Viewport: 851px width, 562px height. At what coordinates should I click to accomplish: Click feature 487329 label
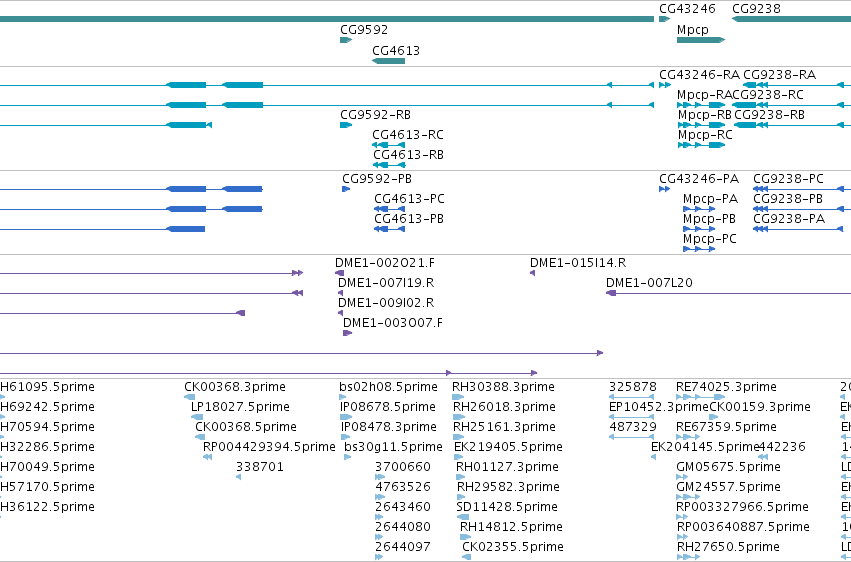(633, 427)
